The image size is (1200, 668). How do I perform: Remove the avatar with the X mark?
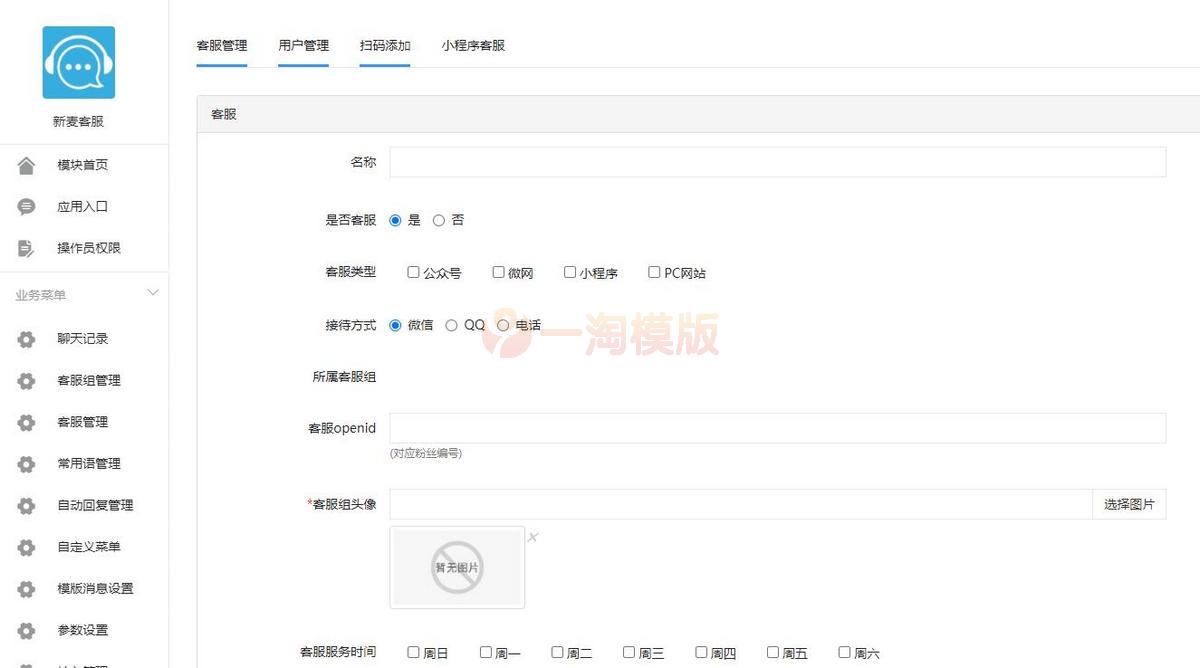(532, 537)
